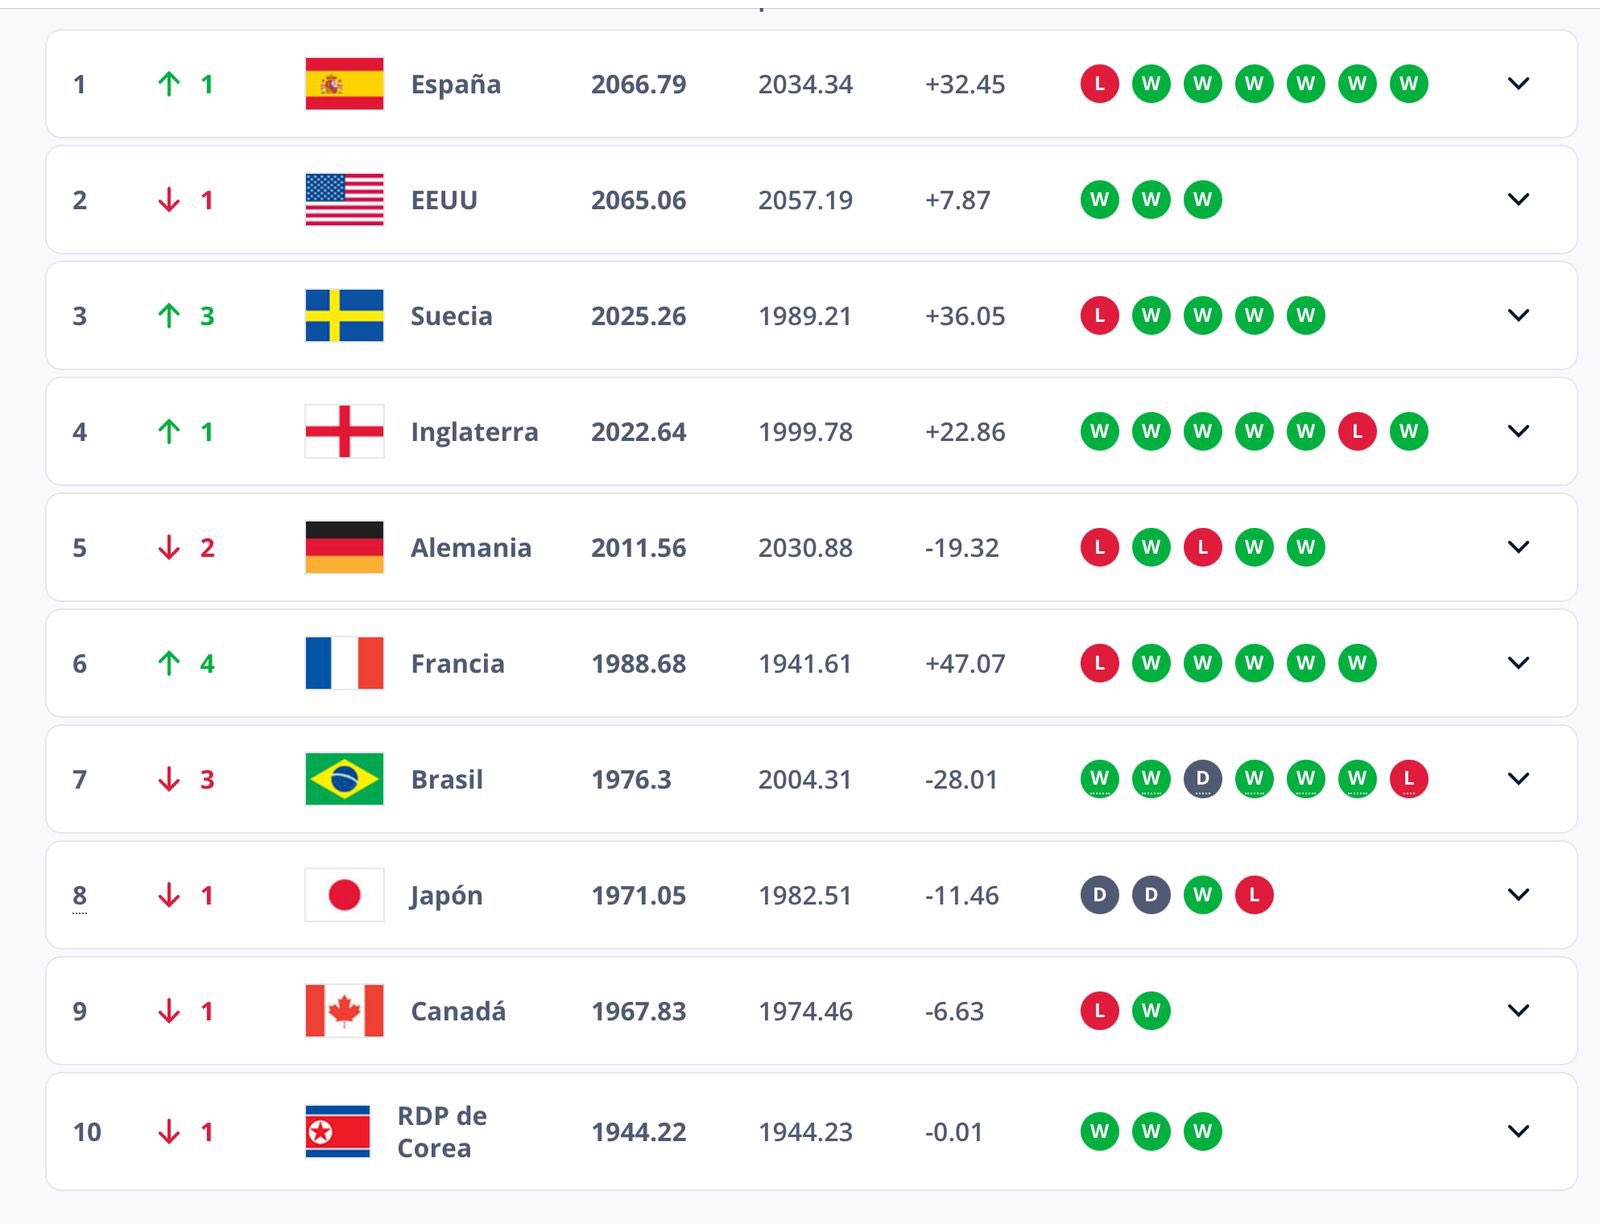Click the Brazil flag icon
This screenshot has height=1224, width=1600.
[x=344, y=779]
